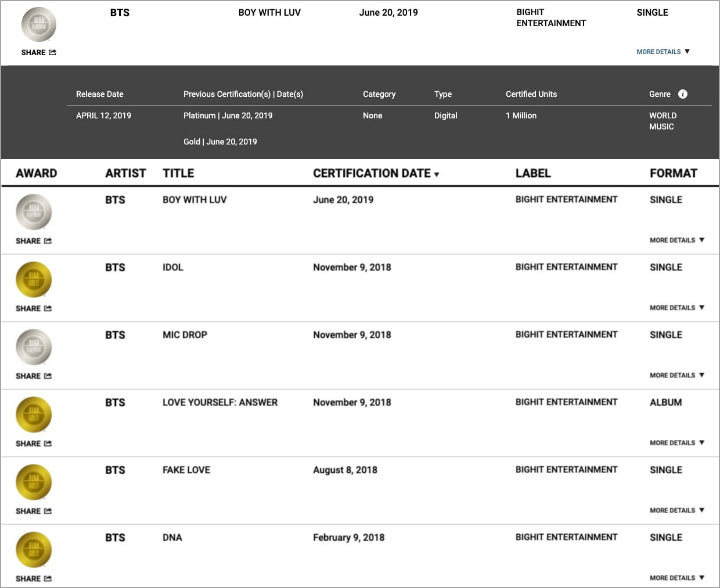Screen dimensions: 720x588
Task: Click the ALBUM format cell
Action: coord(665,402)
